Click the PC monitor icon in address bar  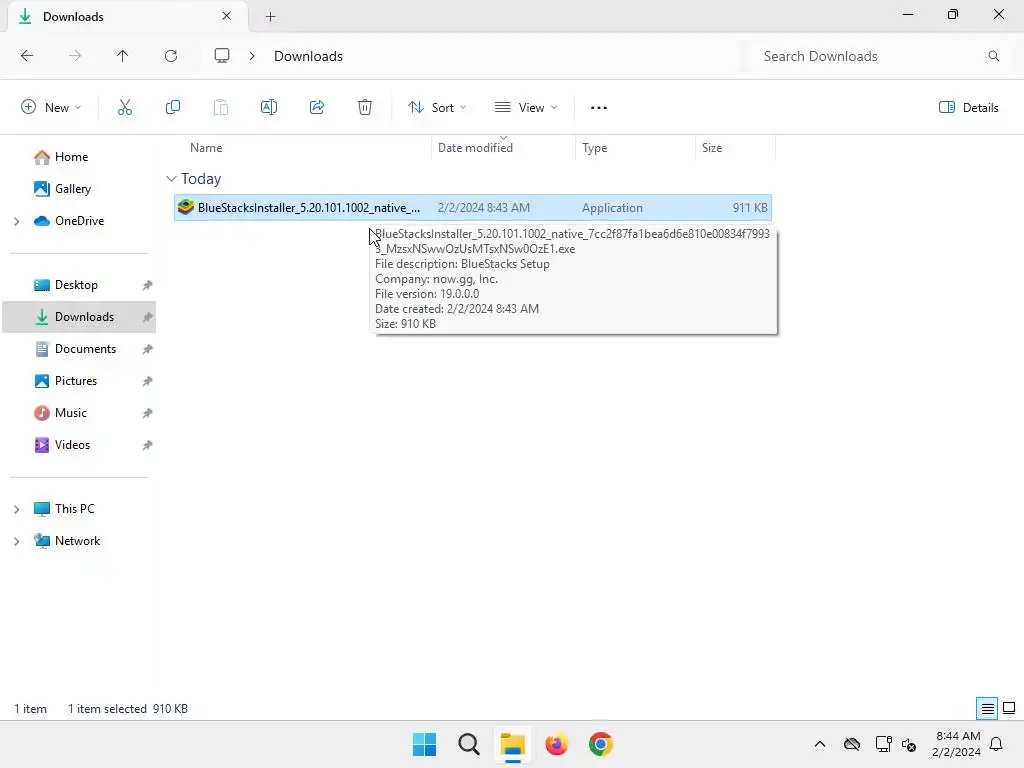coord(222,56)
